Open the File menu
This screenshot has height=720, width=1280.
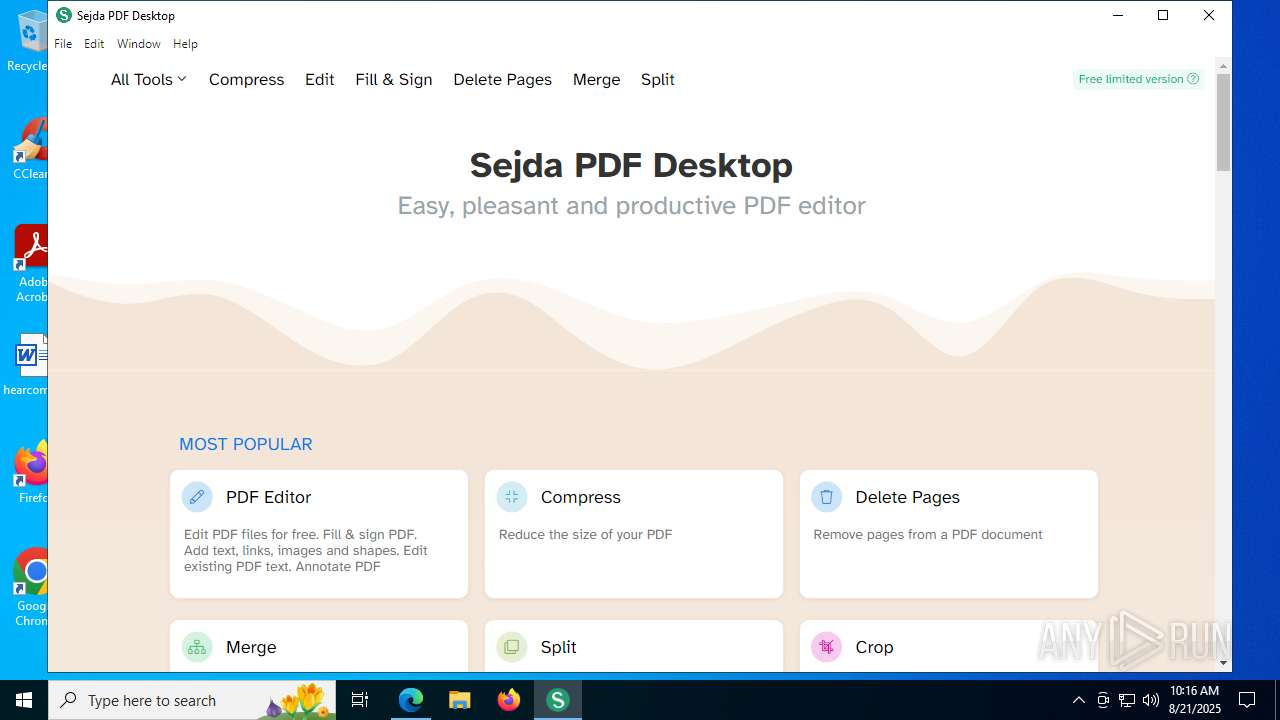63,44
